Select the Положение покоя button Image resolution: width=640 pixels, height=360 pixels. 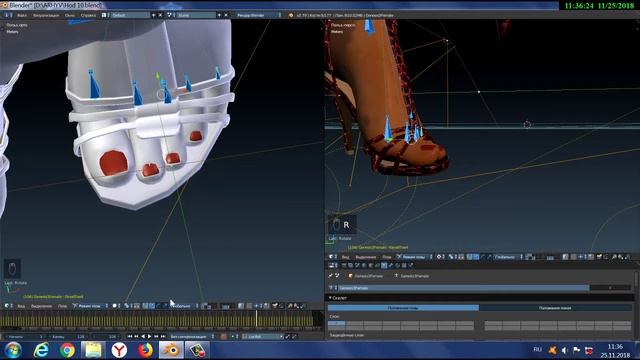tap(556, 308)
